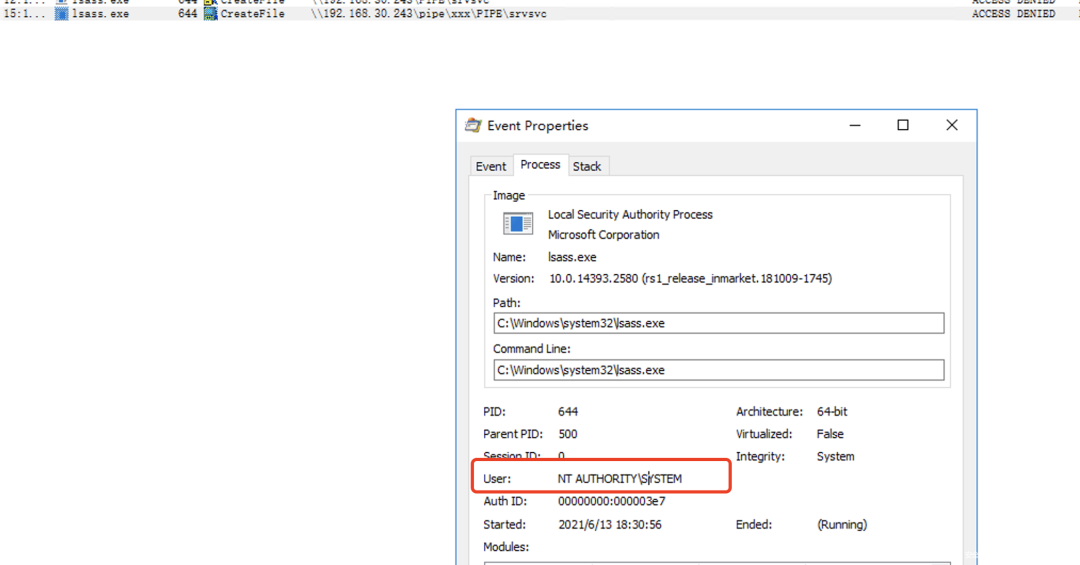Select version text 10.0.14393.2580
Screen dimensions: 1080x565
593,278
